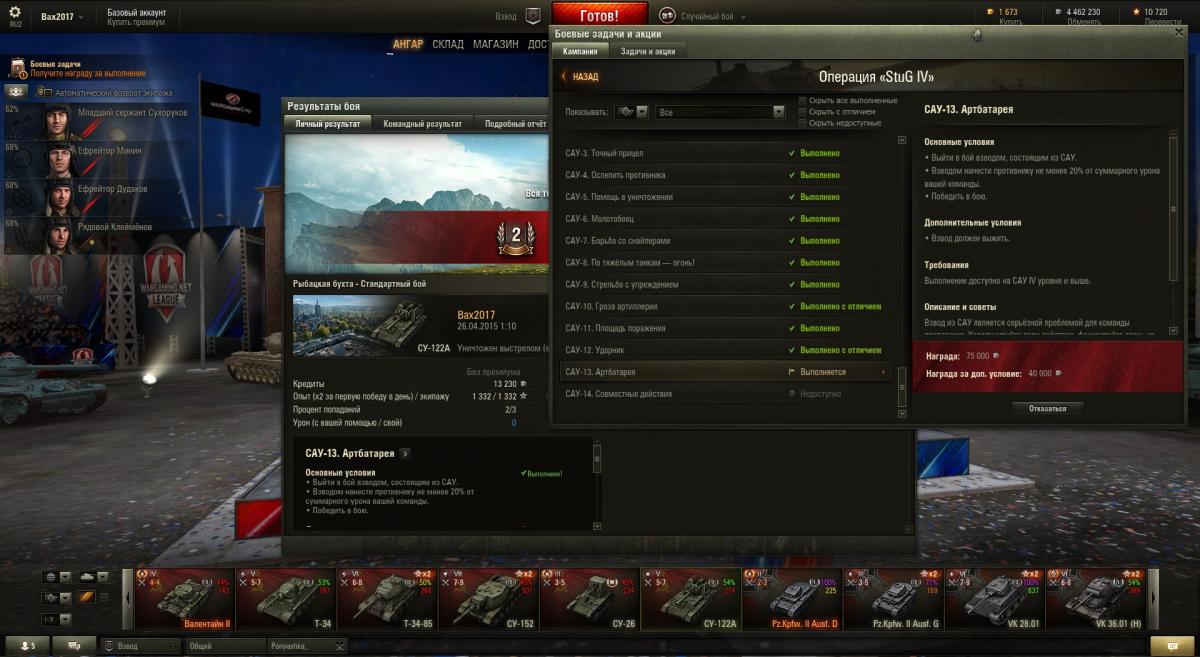Close the Ponyashka_ chat tab
This screenshot has width=1200, height=657.
(x=338, y=646)
